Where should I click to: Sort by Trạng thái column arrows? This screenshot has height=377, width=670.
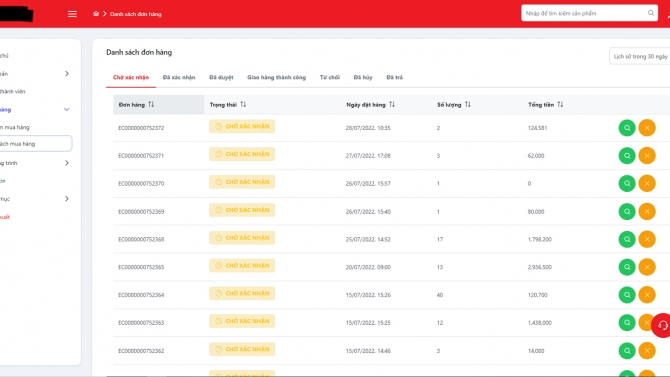tap(243, 104)
